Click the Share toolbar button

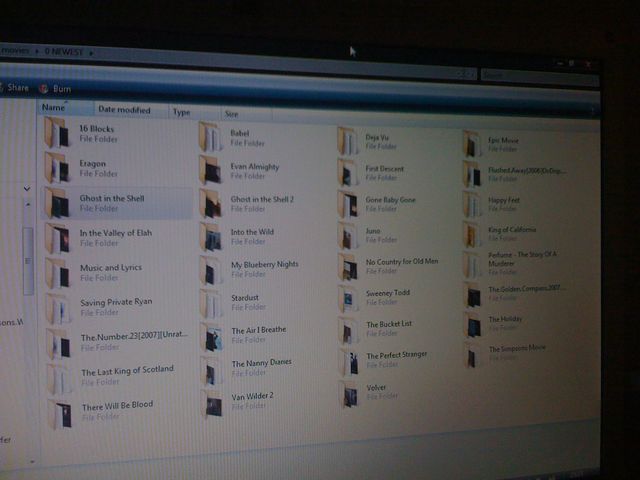(x=14, y=87)
